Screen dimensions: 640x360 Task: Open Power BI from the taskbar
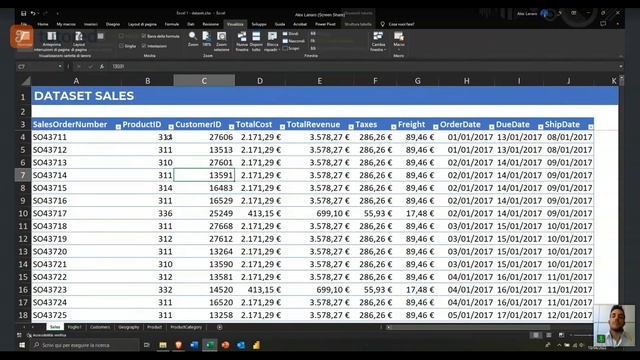pyautogui.click(x=256, y=345)
